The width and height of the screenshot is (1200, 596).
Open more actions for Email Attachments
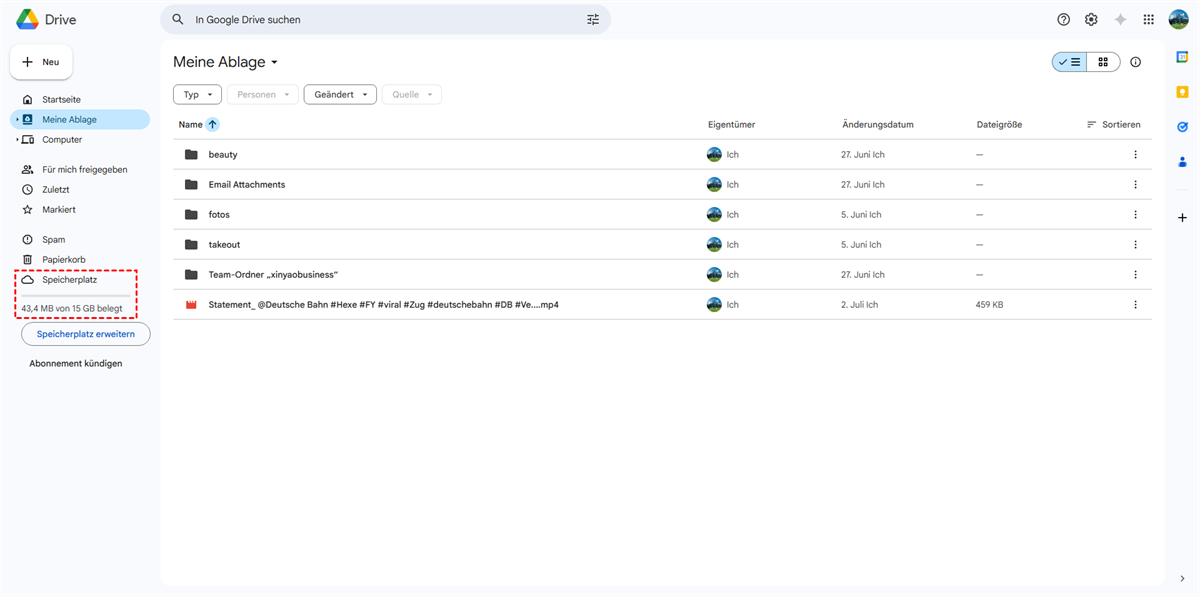point(1135,185)
